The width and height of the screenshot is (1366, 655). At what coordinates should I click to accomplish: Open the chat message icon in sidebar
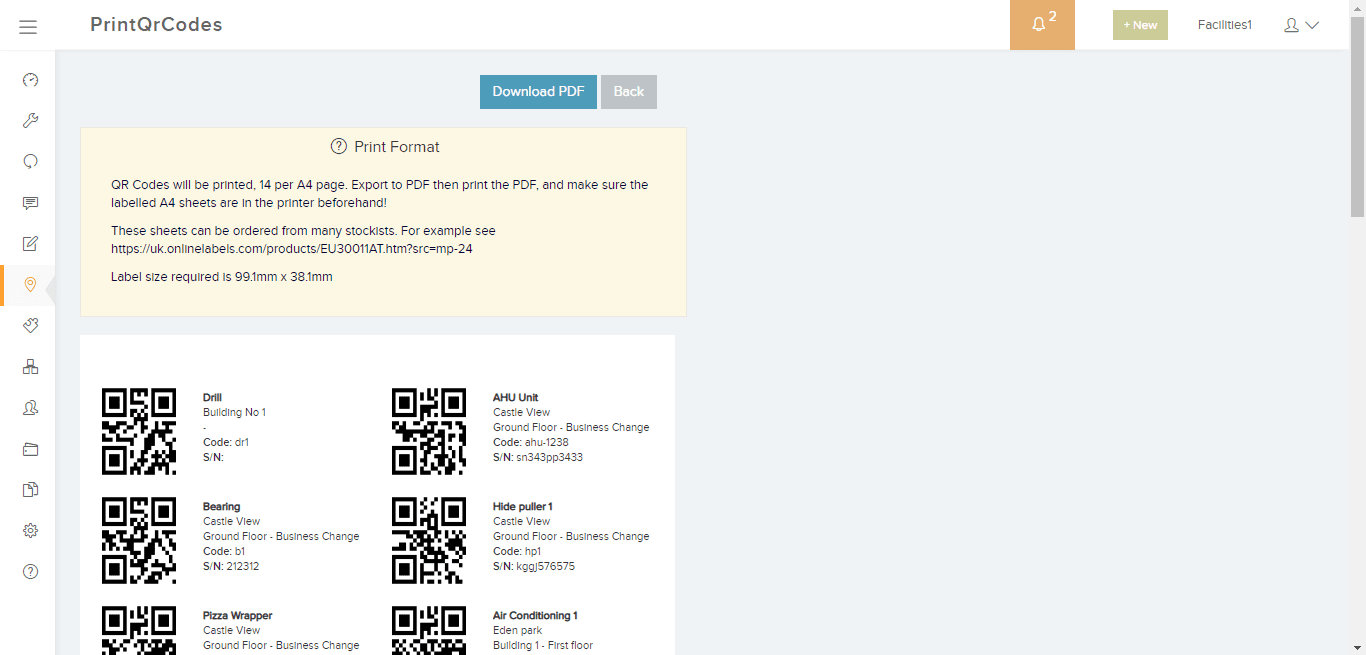coord(30,203)
